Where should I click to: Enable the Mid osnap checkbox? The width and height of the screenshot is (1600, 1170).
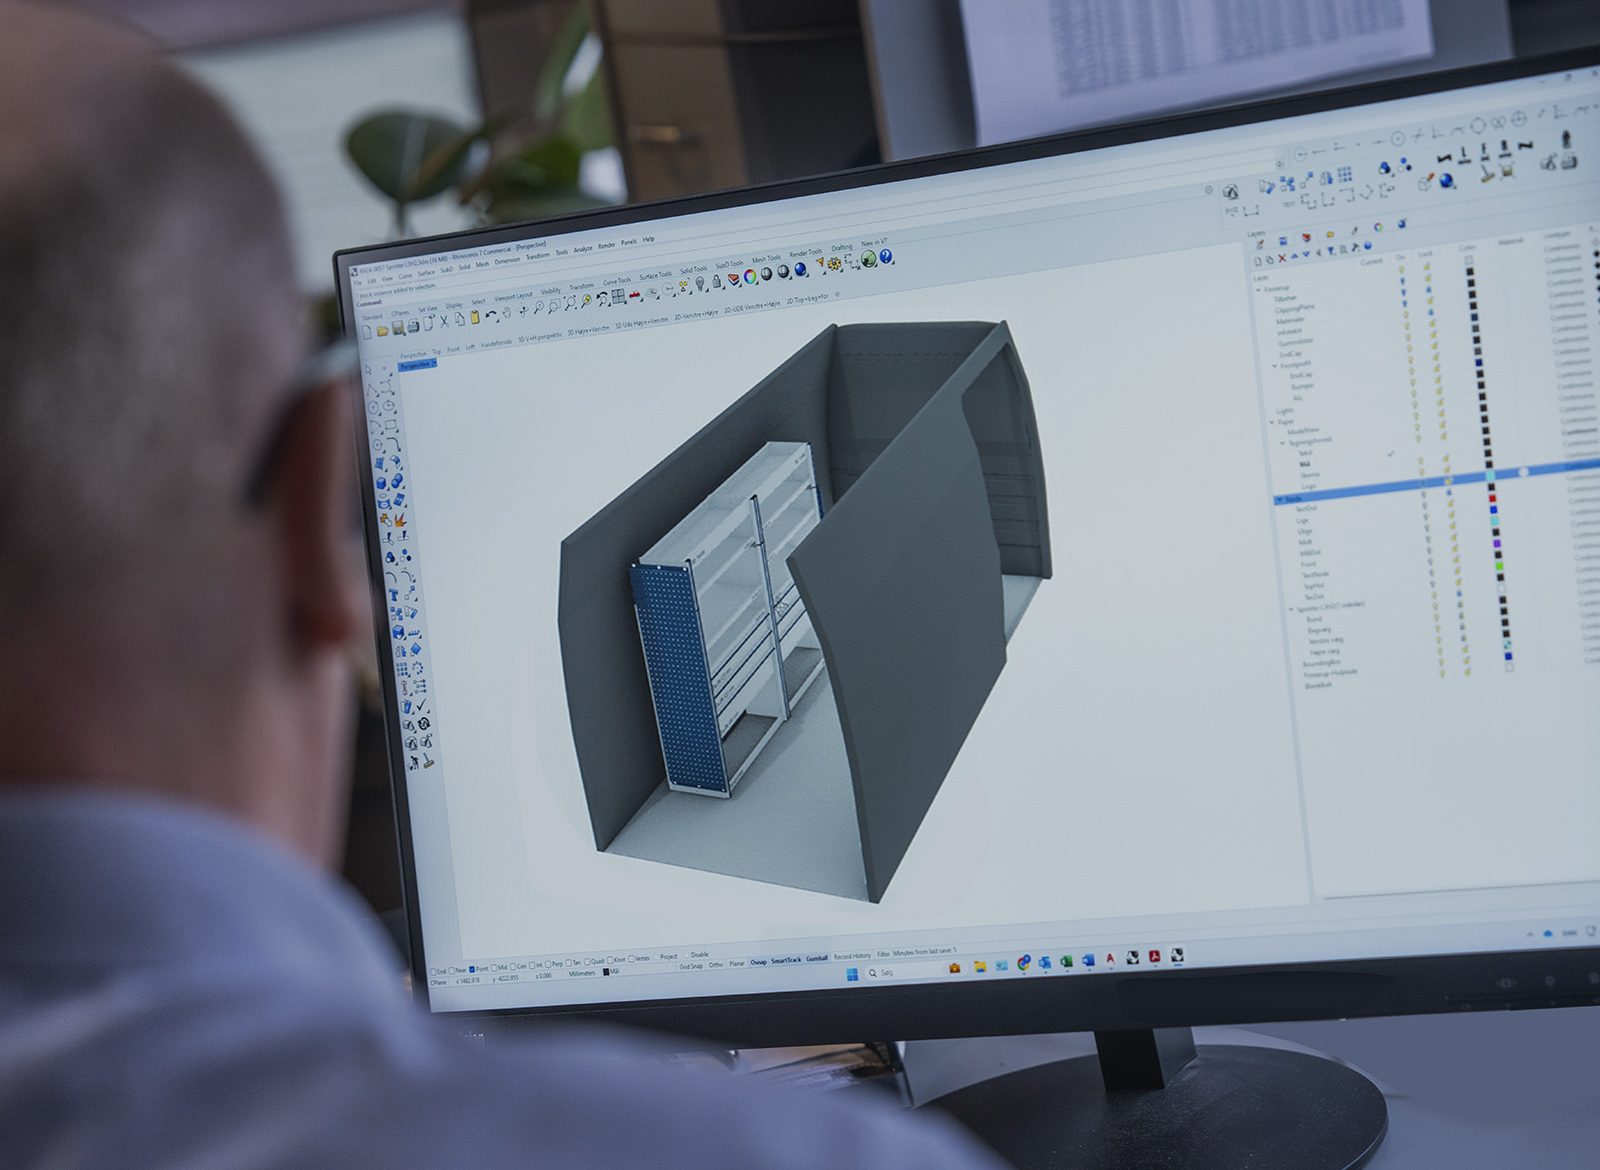click(x=494, y=969)
